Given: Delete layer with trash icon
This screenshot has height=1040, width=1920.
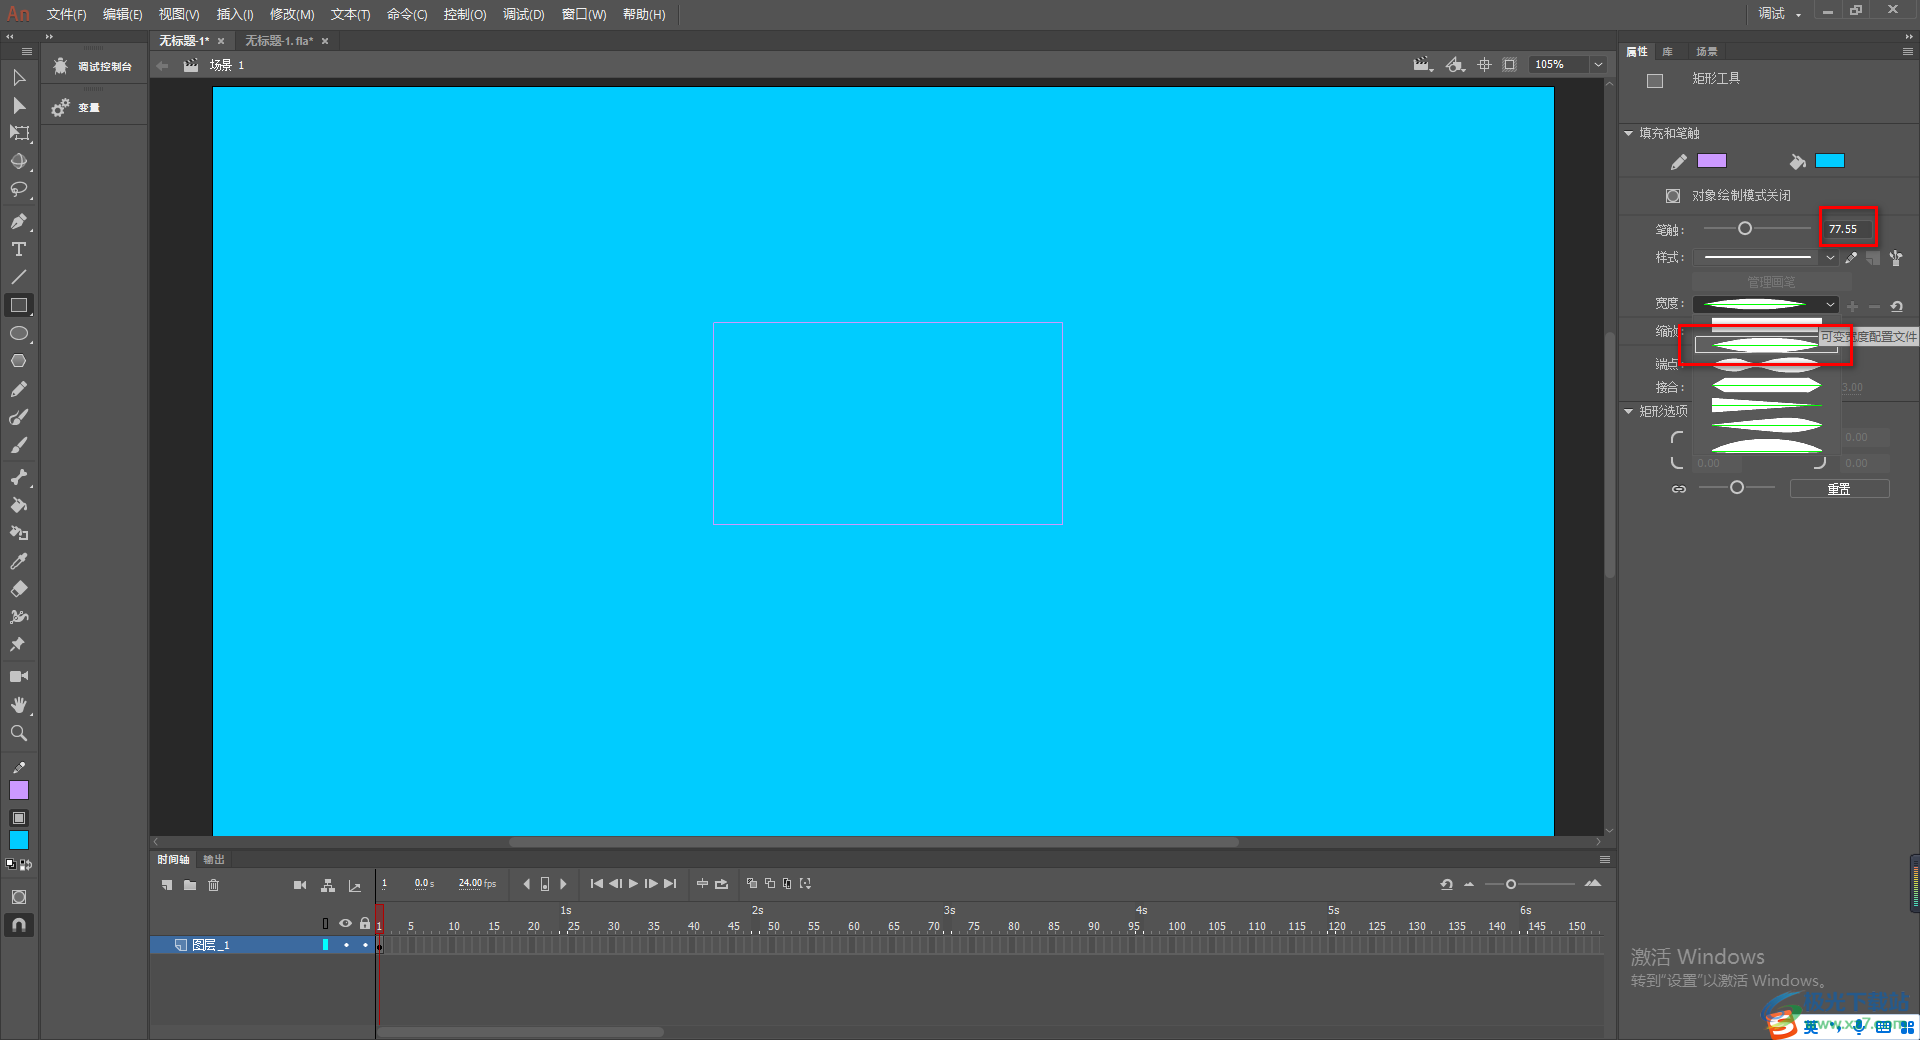Looking at the screenshot, I should (x=213, y=885).
